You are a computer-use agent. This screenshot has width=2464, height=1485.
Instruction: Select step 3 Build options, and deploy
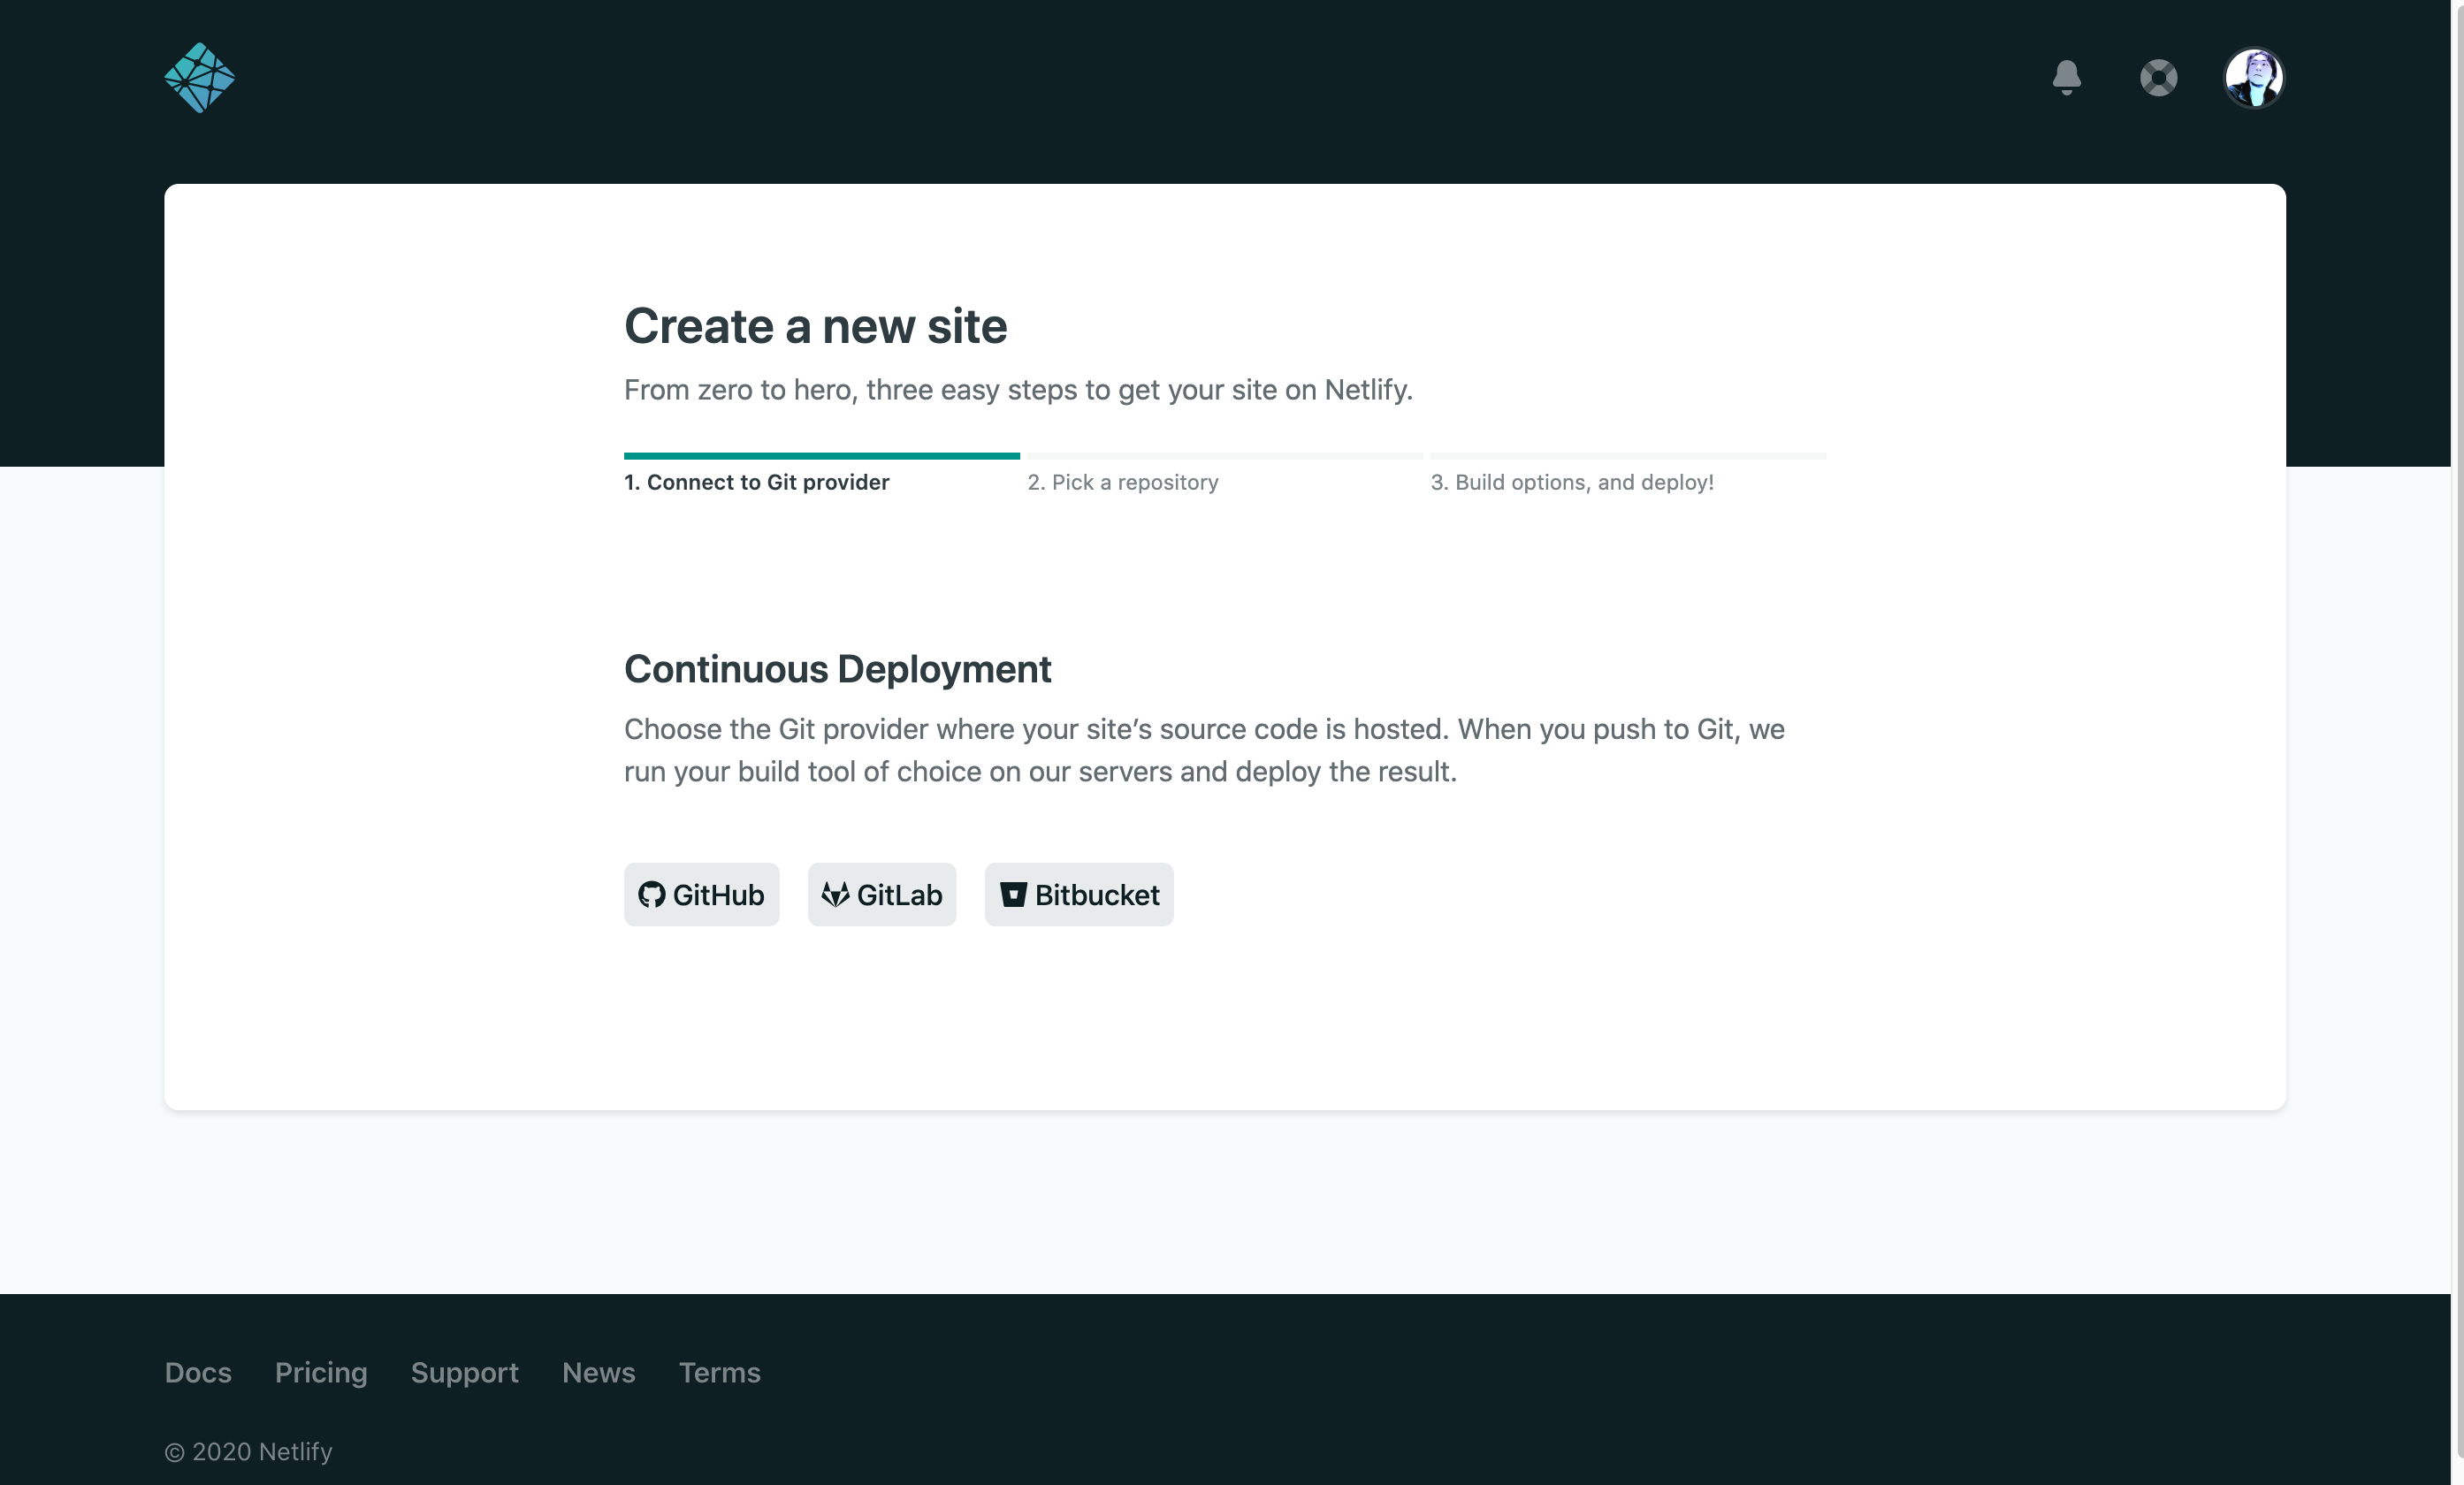1571,482
